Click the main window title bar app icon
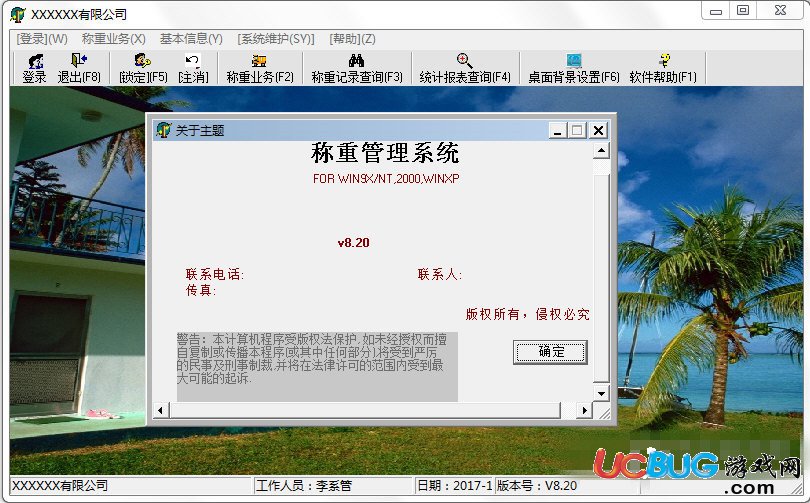This screenshot has height=503, width=810. (18, 14)
